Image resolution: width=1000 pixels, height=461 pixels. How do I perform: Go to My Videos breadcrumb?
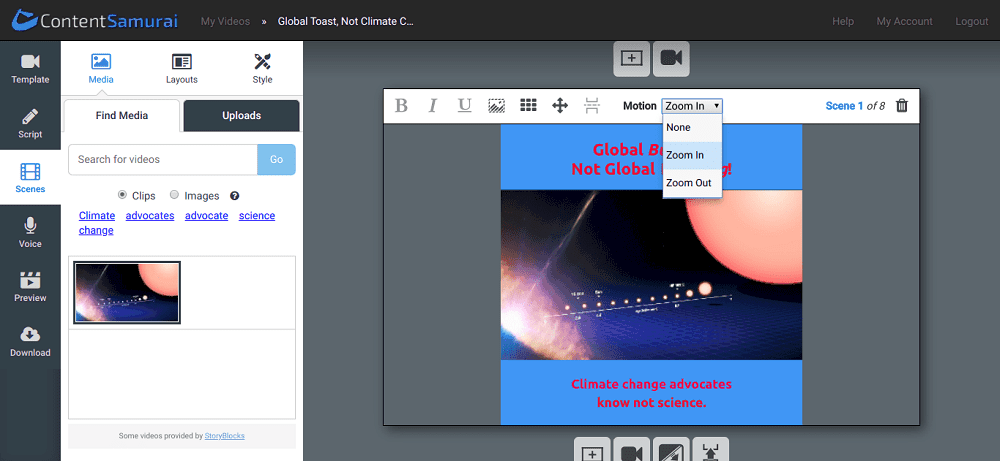[x=225, y=21]
